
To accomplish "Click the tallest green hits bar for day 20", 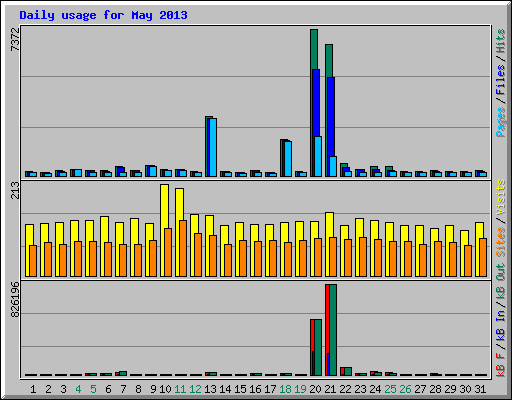I will 314,49.
